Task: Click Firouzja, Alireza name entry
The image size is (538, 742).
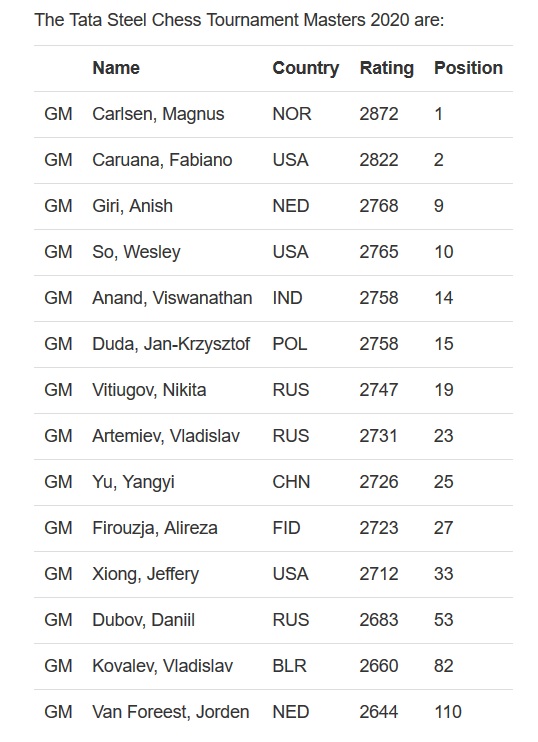Action: [x=155, y=528]
